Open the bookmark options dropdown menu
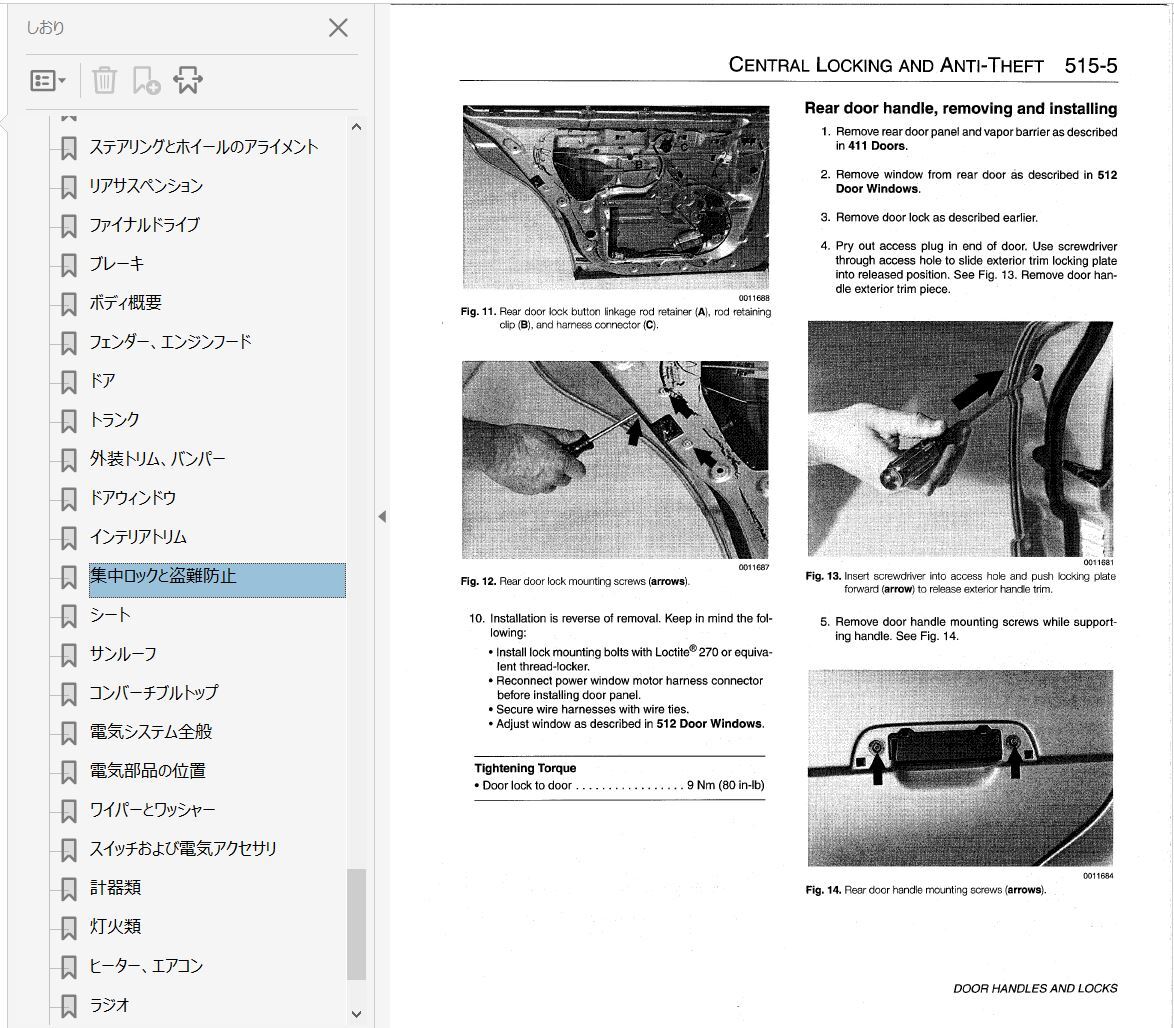The height and width of the screenshot is (1028, 1174). (48, 80)
